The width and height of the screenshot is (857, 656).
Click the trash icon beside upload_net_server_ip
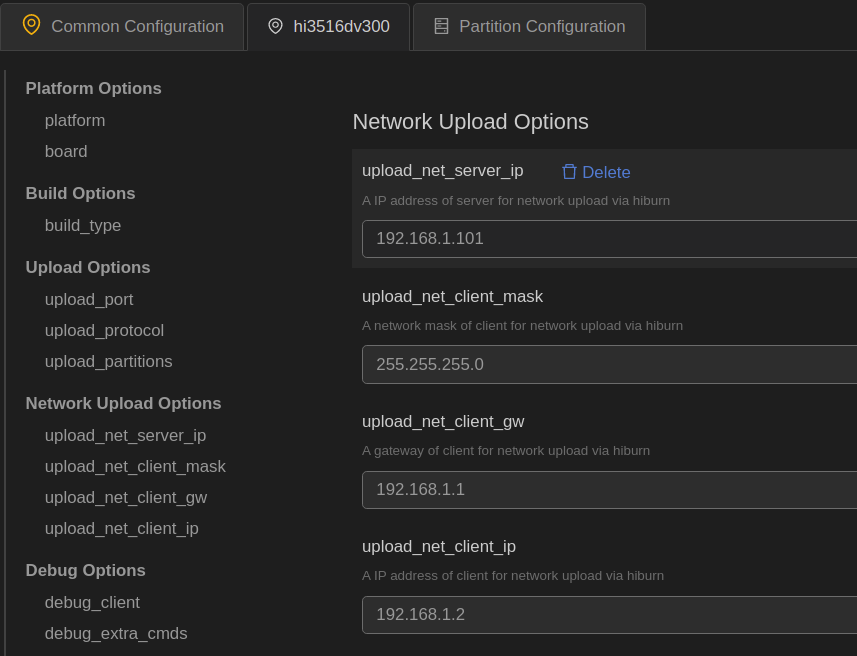click(x=569, y=172)
